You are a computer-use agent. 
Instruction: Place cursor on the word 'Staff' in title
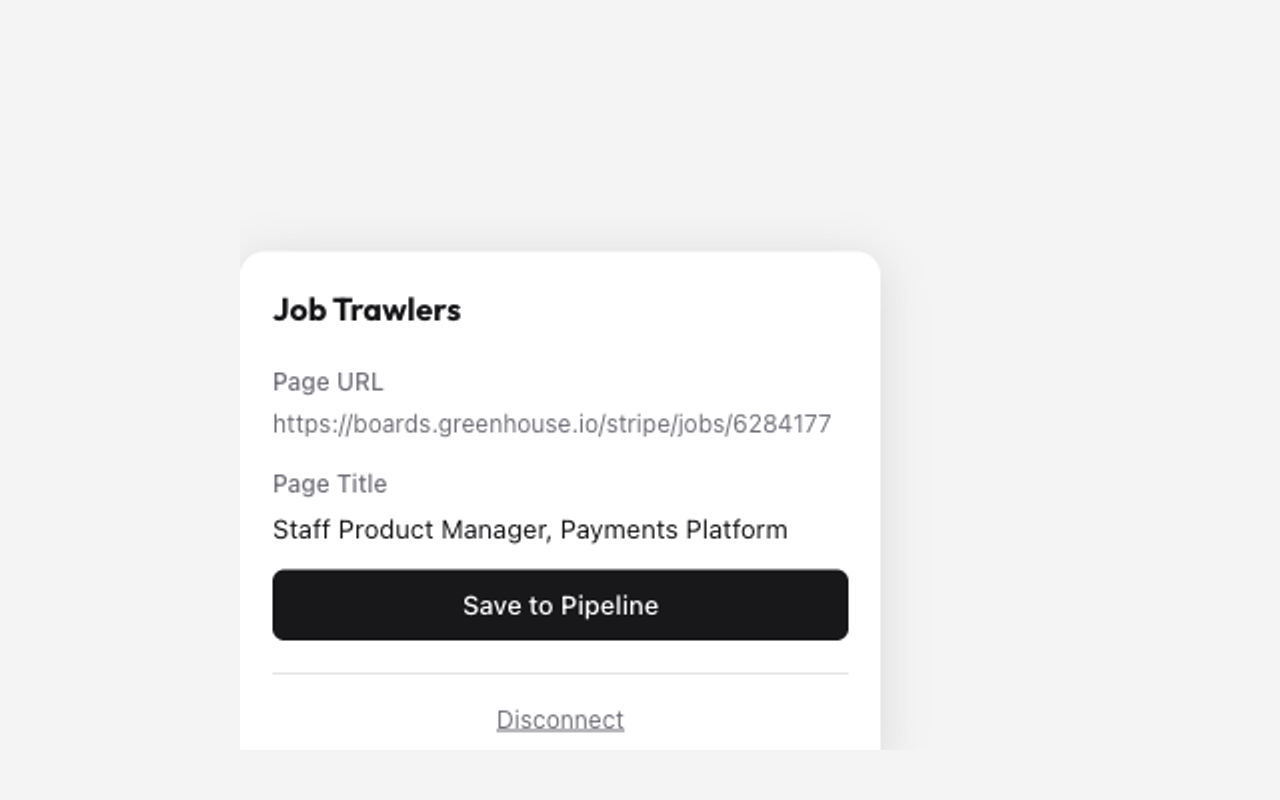coord(301,529)
